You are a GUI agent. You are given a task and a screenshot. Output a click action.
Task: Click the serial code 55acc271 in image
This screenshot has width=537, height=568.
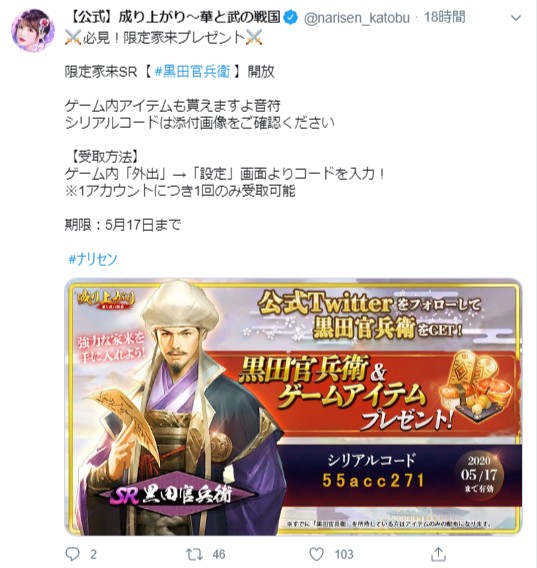(x=373, y=481)
